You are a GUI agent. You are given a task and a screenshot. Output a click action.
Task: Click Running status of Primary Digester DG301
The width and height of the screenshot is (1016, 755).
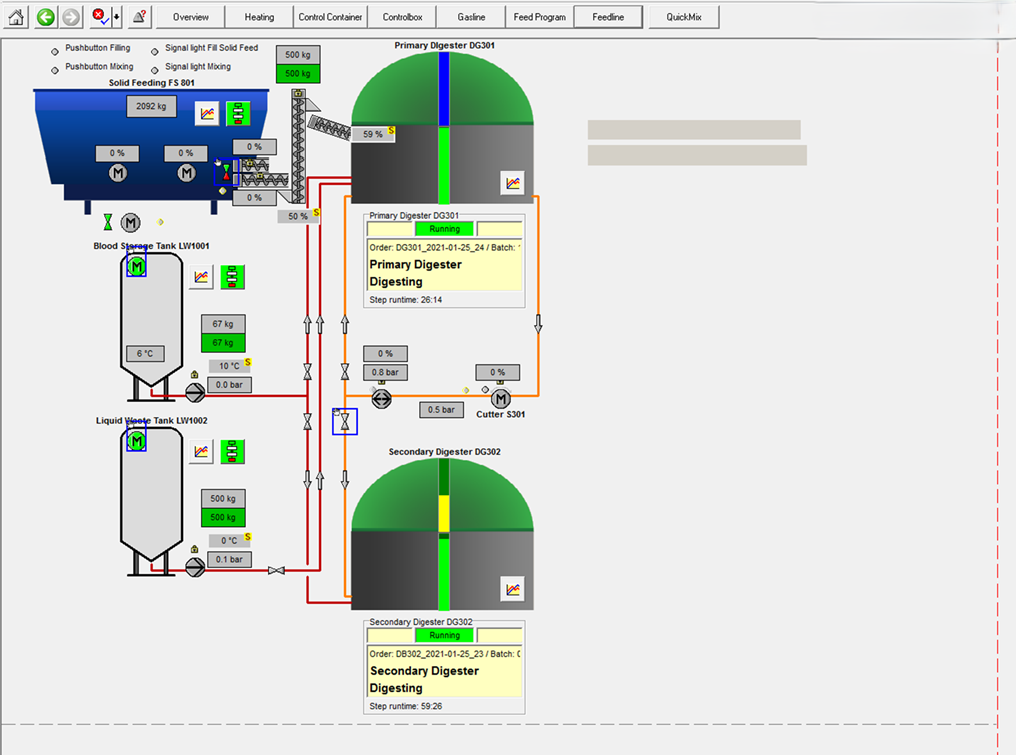tap(444, 229)
